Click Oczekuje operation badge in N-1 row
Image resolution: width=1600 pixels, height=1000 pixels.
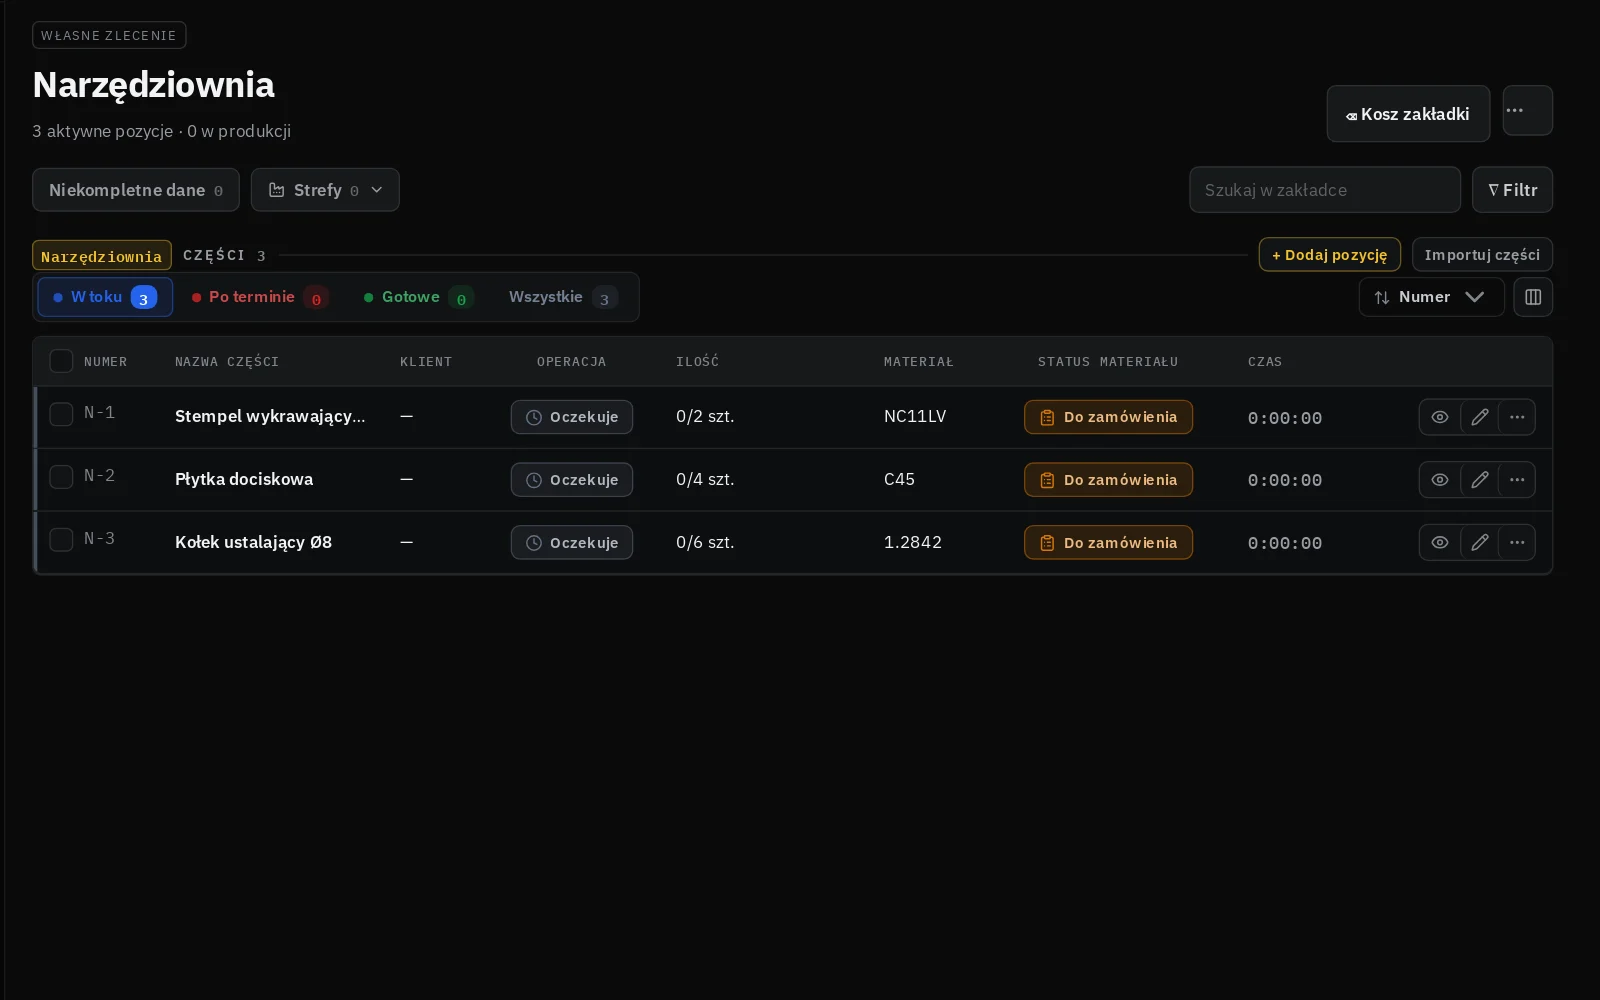[x=572, y=417]
